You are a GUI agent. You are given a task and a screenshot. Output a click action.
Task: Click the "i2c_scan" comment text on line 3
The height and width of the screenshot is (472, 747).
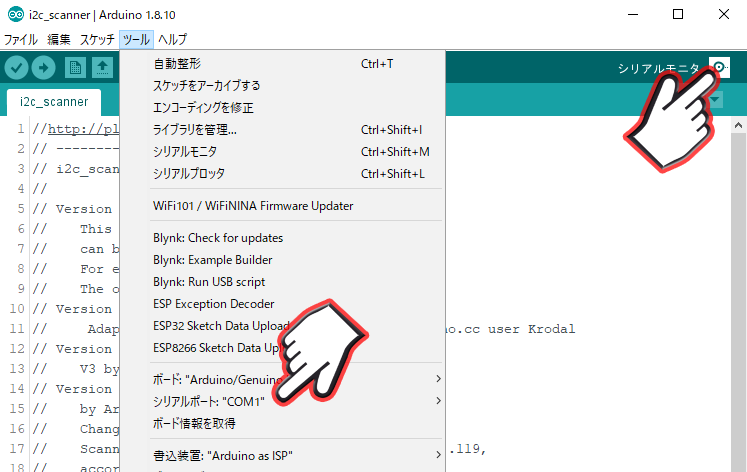(x=88, y=169)
